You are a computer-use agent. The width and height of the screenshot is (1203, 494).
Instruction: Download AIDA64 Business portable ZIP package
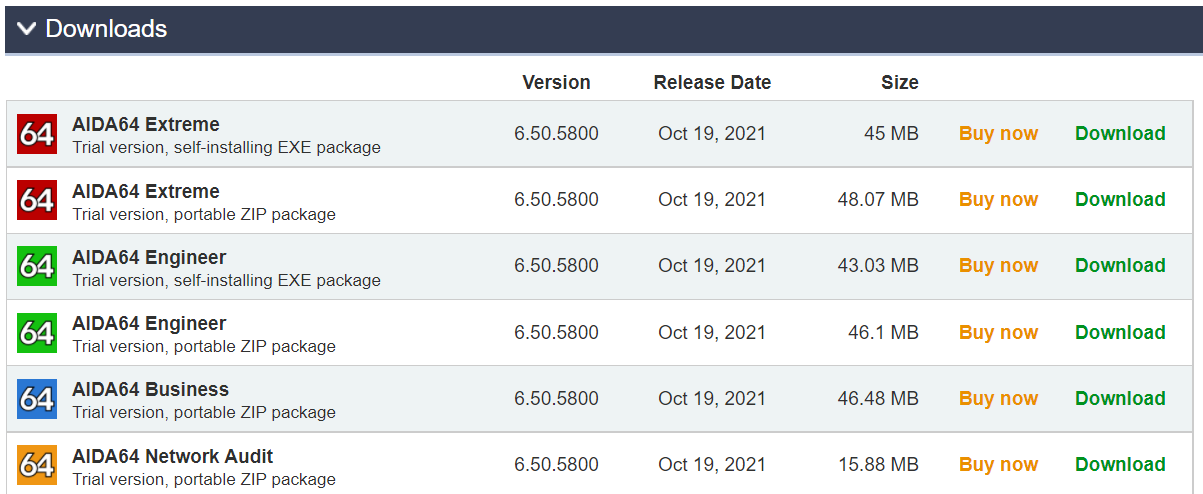click(1120, 398)
